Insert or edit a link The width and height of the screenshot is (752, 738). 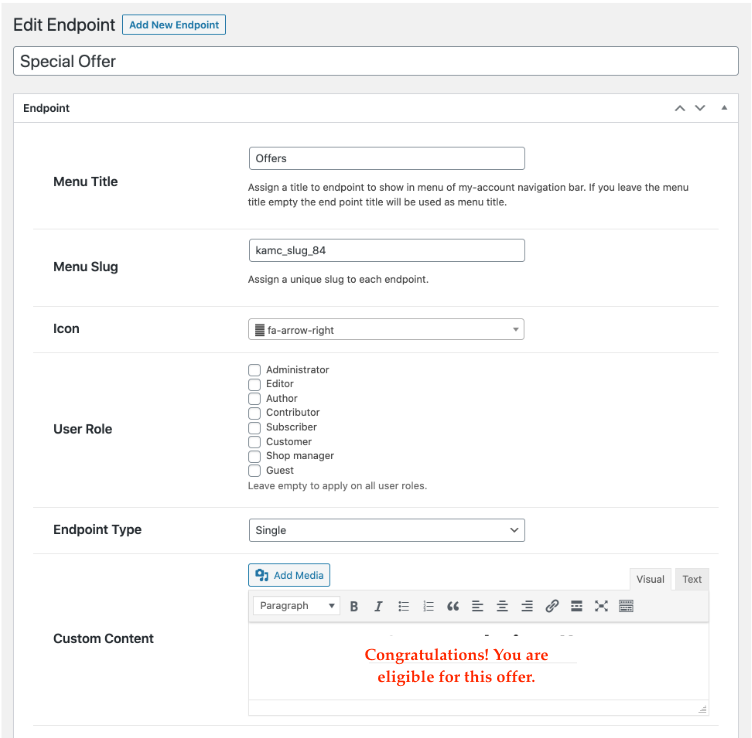pos(552,606)
